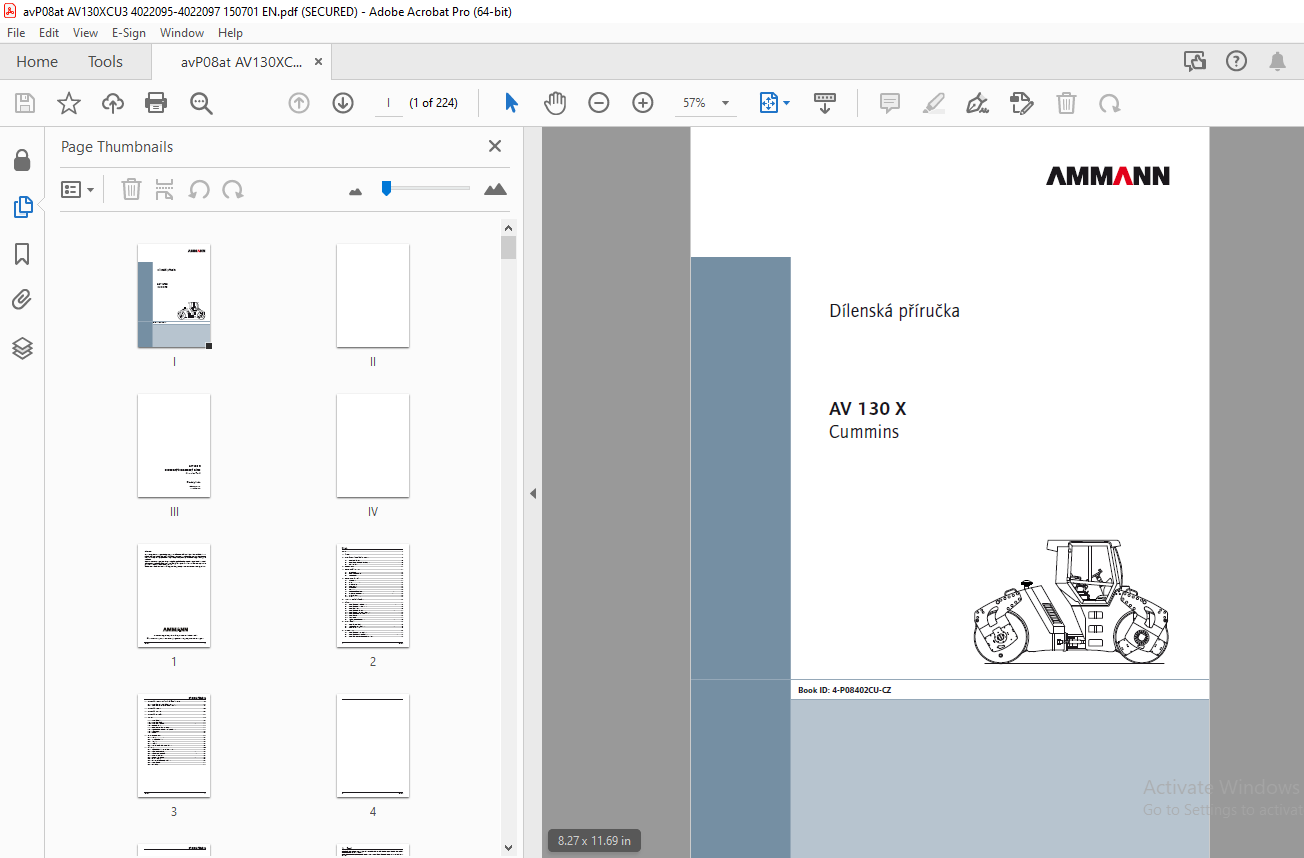Open the Help question mark icon
The height and width of the screenshot is (858, 1304).
pos(1236,62)
